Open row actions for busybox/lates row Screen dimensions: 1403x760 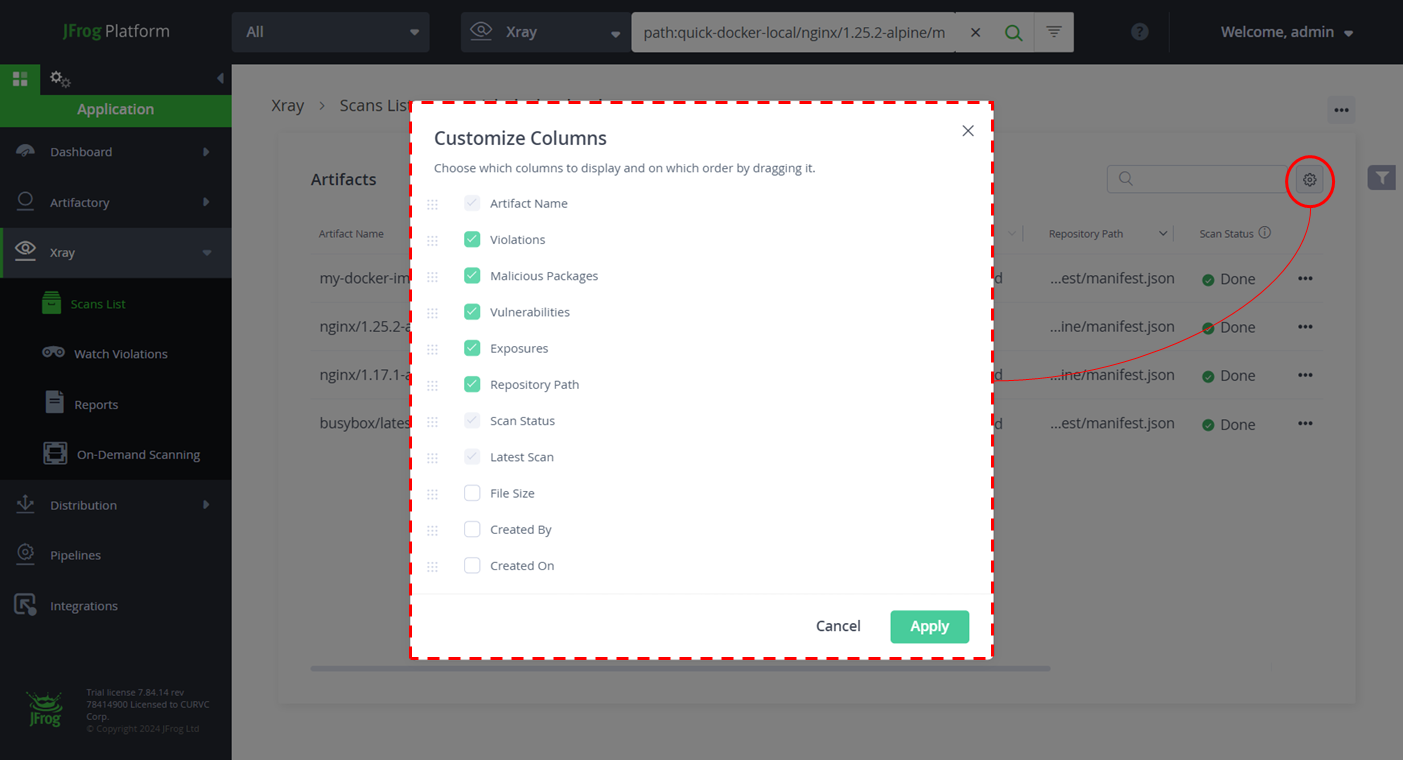pos(1305,423)
